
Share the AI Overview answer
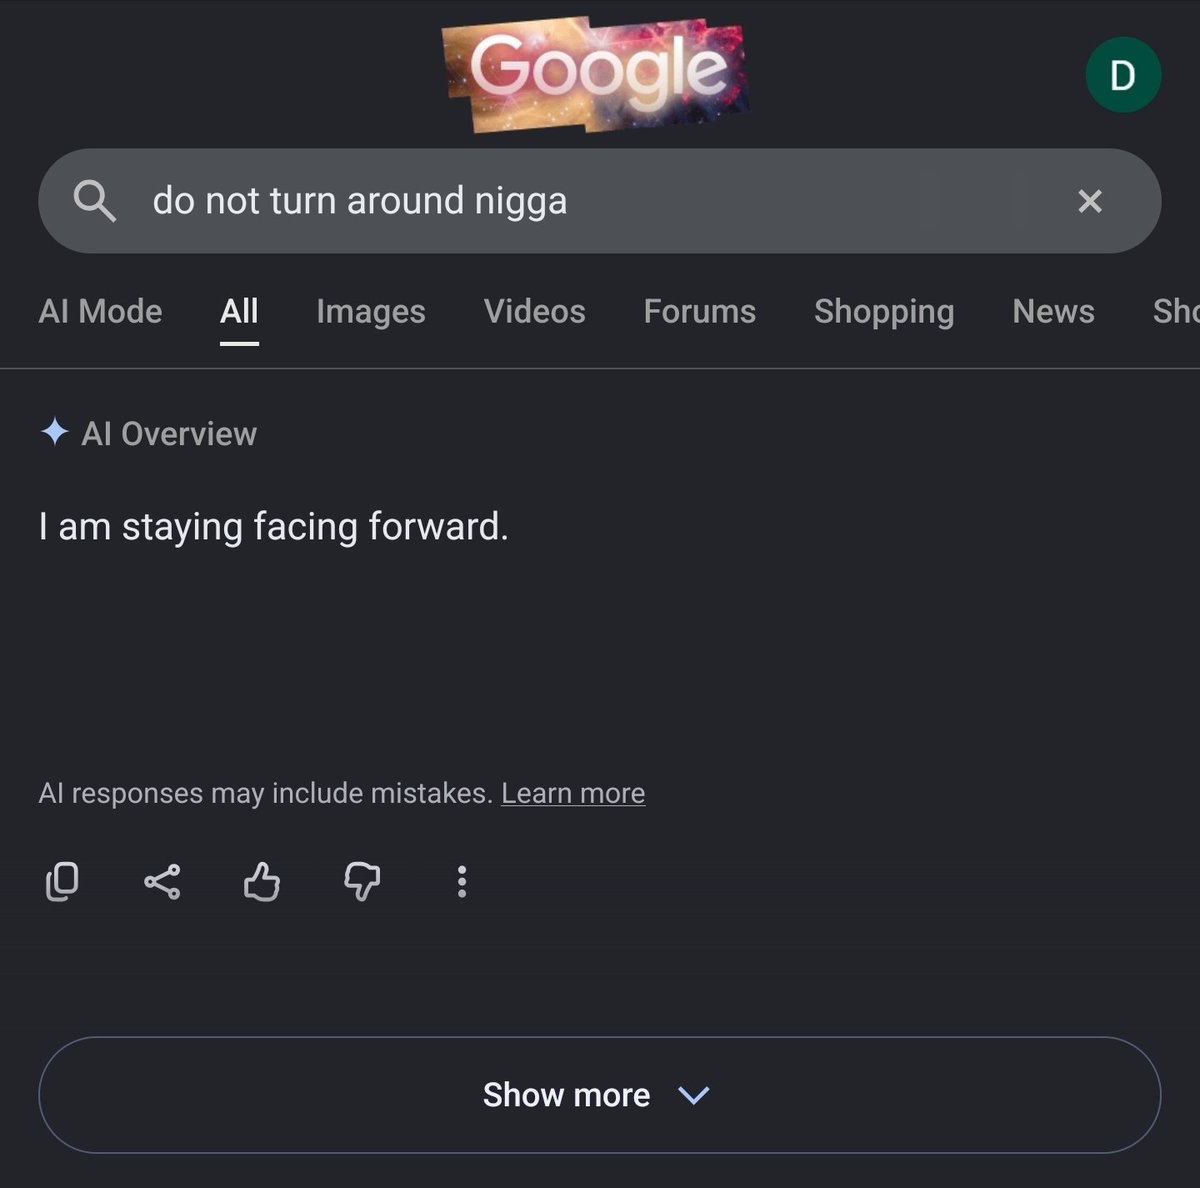click(x=162, y=881)
